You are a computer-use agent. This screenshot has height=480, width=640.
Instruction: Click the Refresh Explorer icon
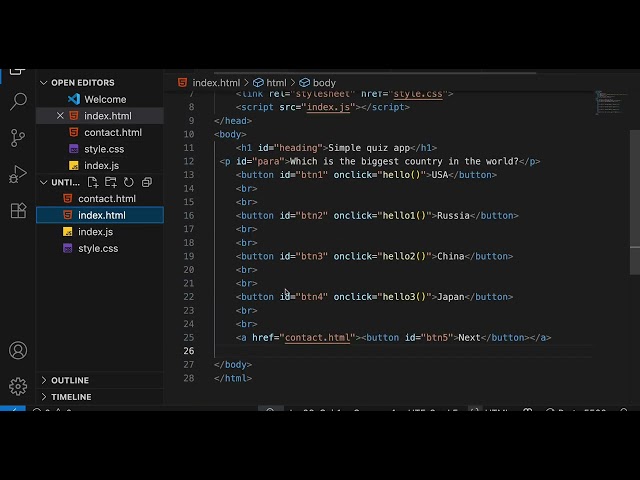129,182
